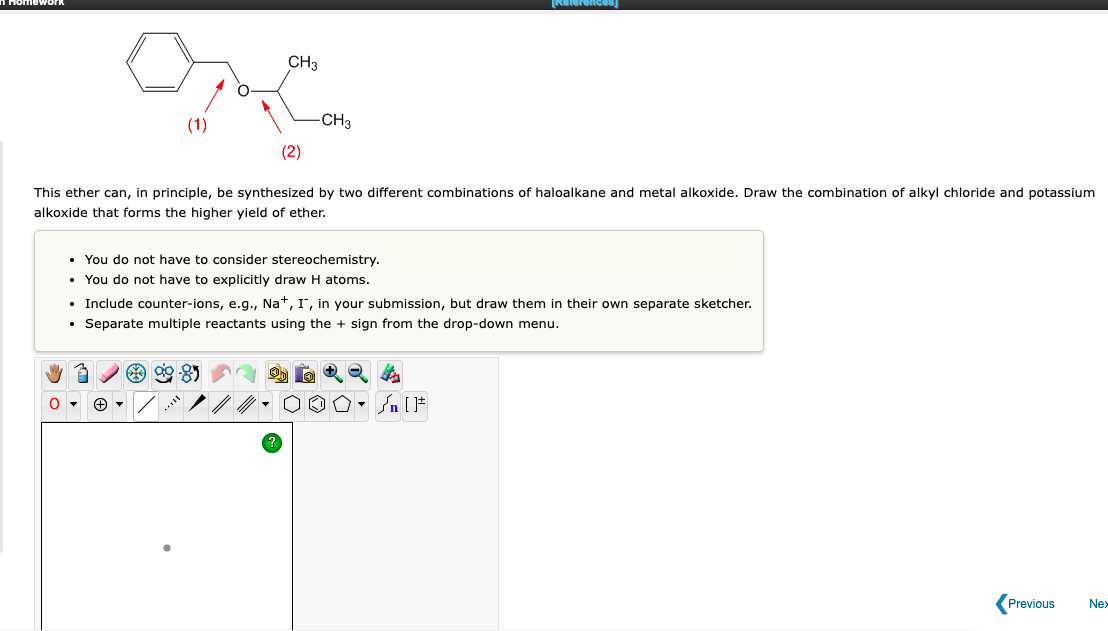Open the atom element dropdown arrow
The image size is (1108, 631).
[x=73, y=405]
